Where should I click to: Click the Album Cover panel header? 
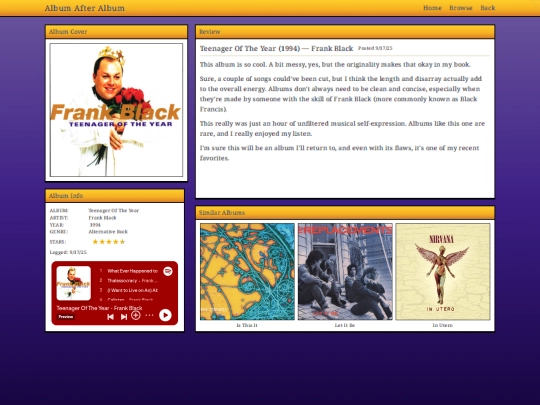(x=116, y=32)
